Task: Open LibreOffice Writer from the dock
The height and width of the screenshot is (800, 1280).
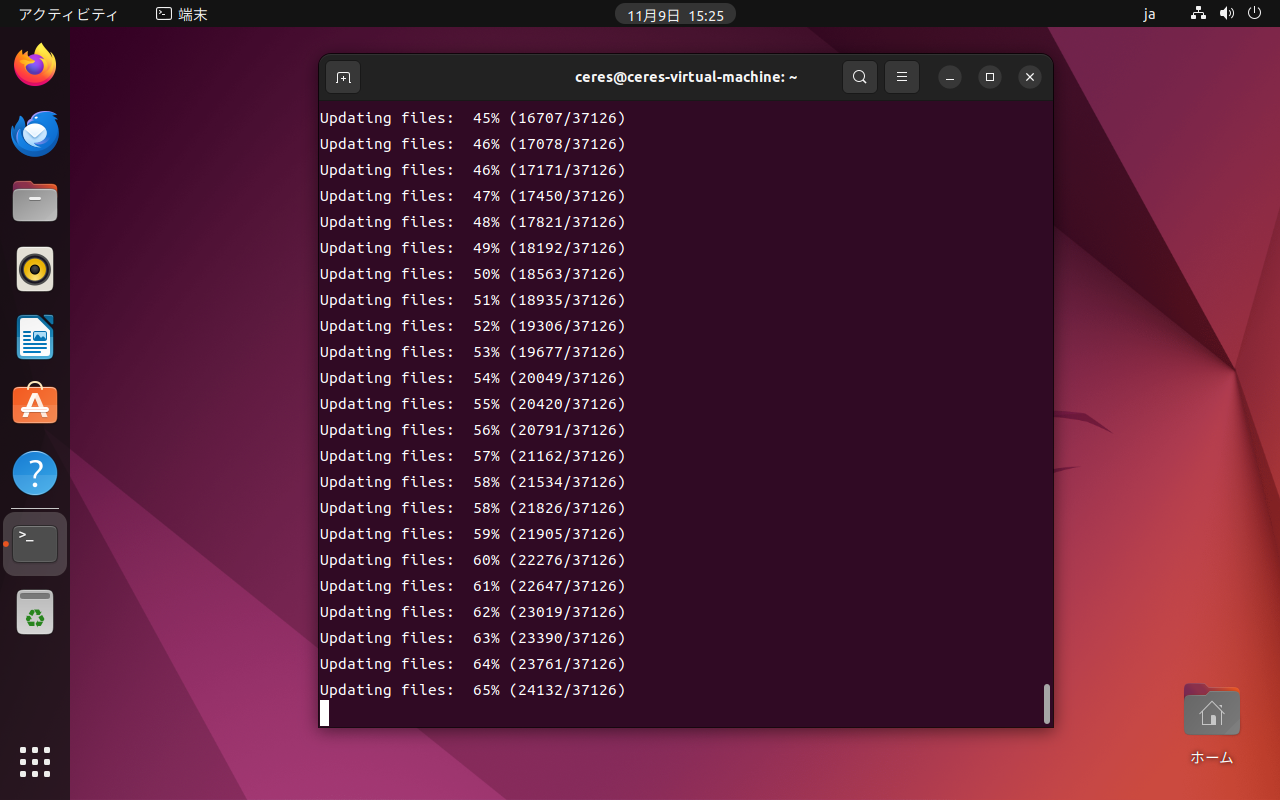Action: pyautogui.click(x=35, y=337)
